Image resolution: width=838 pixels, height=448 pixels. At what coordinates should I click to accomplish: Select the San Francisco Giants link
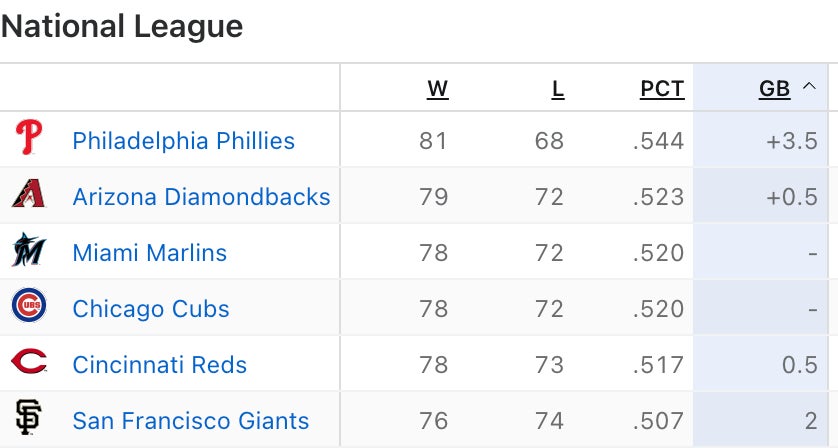click(190, 421)
